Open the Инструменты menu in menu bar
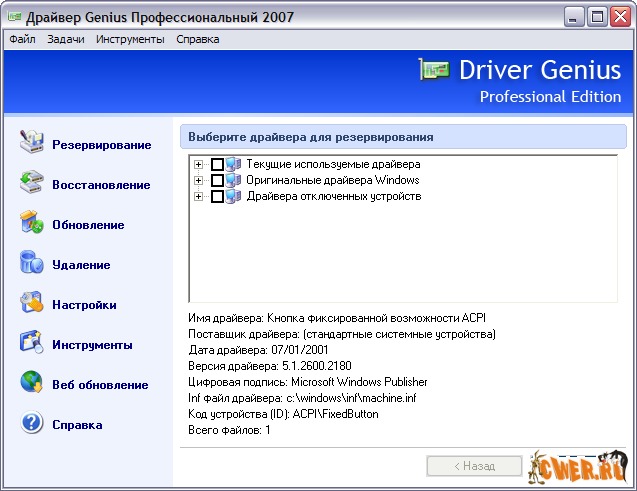The width and height of the screenshot is (637, 491). point(130,39)
